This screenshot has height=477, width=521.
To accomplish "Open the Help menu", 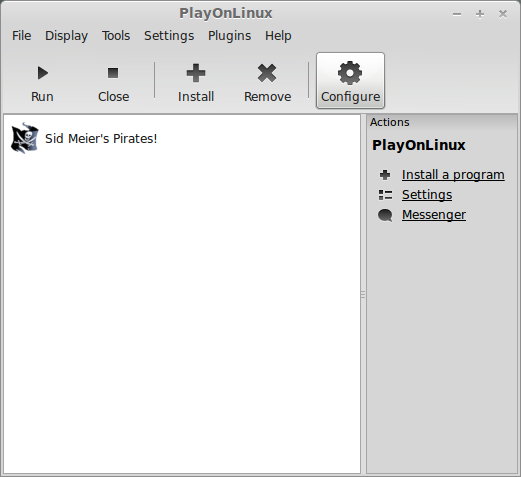I will (278, 36).
